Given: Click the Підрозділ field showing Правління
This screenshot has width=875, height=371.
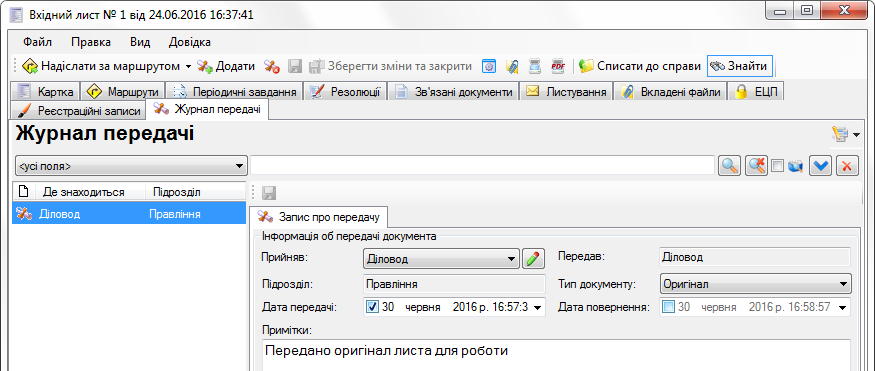Looking at the screenshot, I should (x=454, y=284).
